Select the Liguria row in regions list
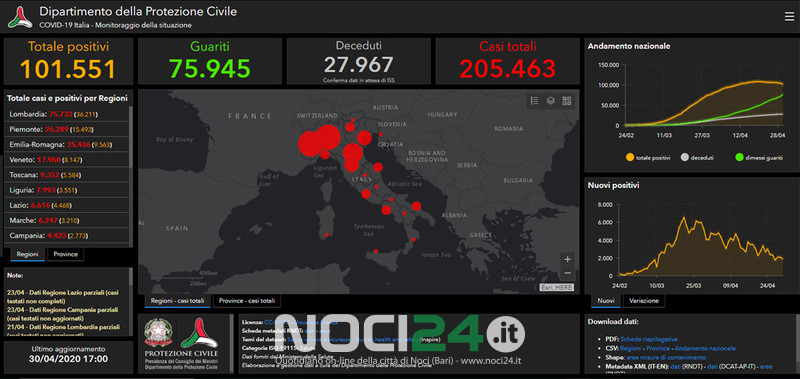 click(66, 190)
